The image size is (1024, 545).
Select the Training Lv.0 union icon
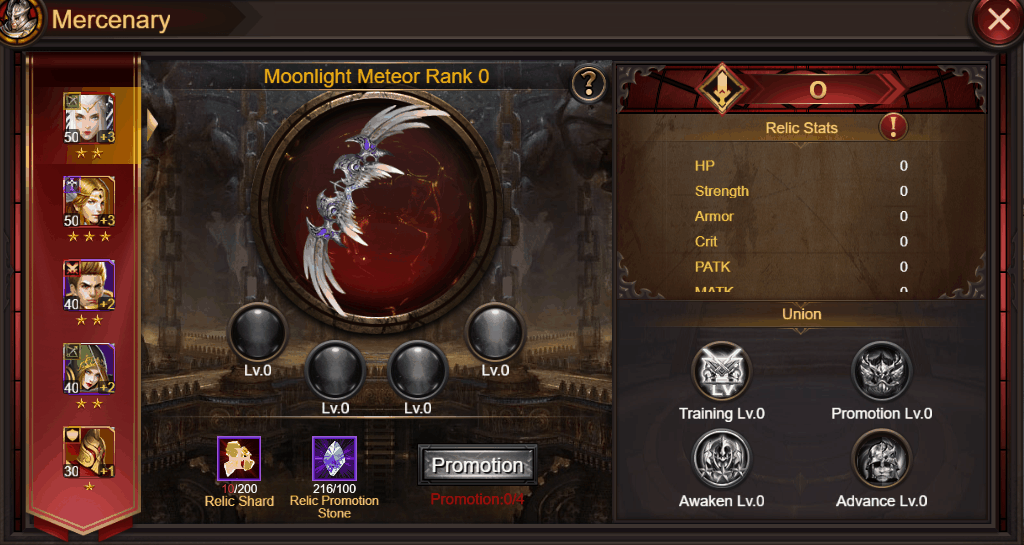tap(722, 372)
